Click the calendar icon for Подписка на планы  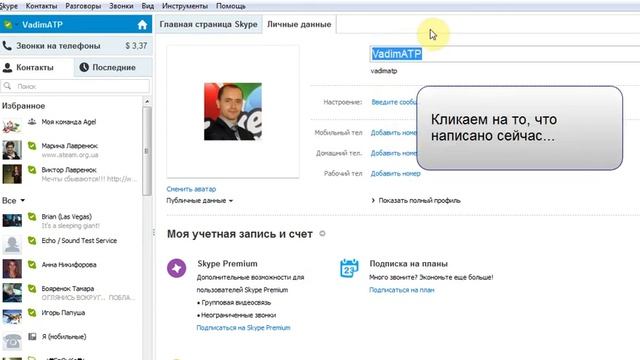point(349,268)
